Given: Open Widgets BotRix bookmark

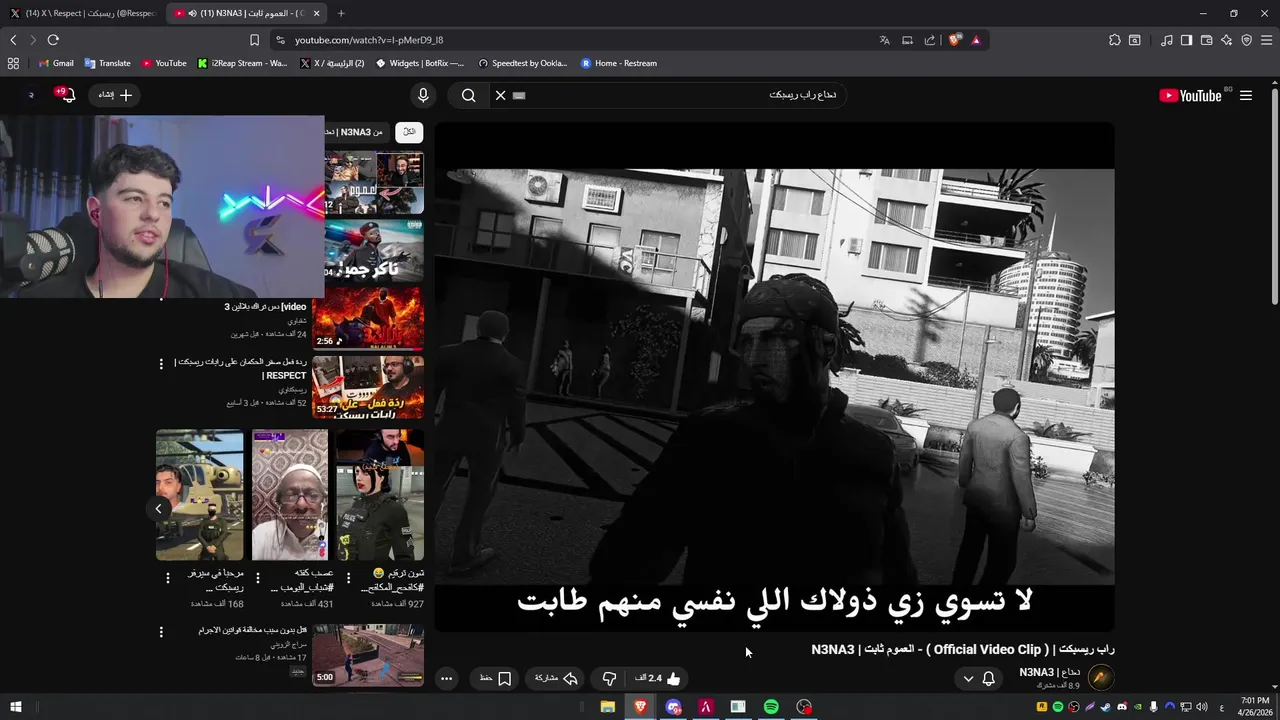Looking at the screenshot, I should coord(420,63).
